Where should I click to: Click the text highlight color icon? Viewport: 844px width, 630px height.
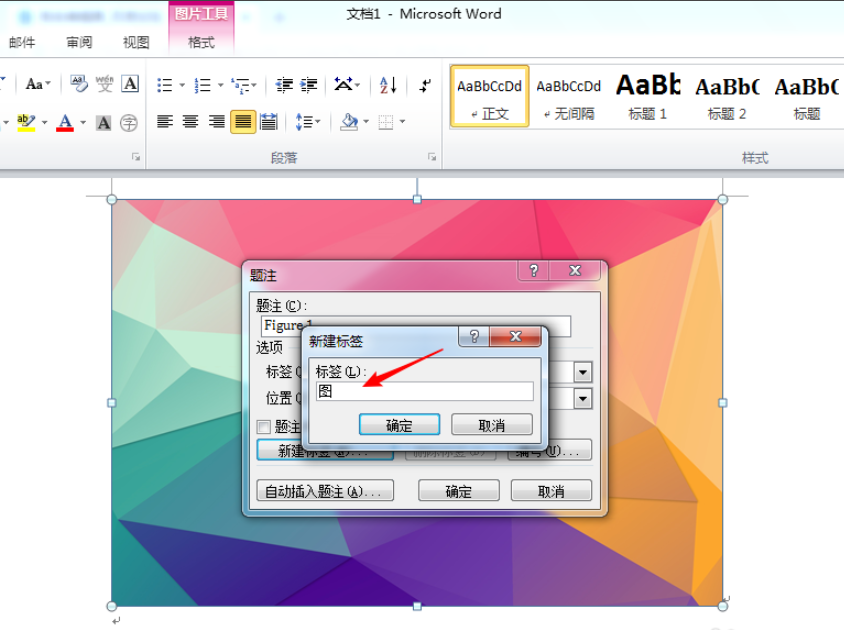coord(26,123)
